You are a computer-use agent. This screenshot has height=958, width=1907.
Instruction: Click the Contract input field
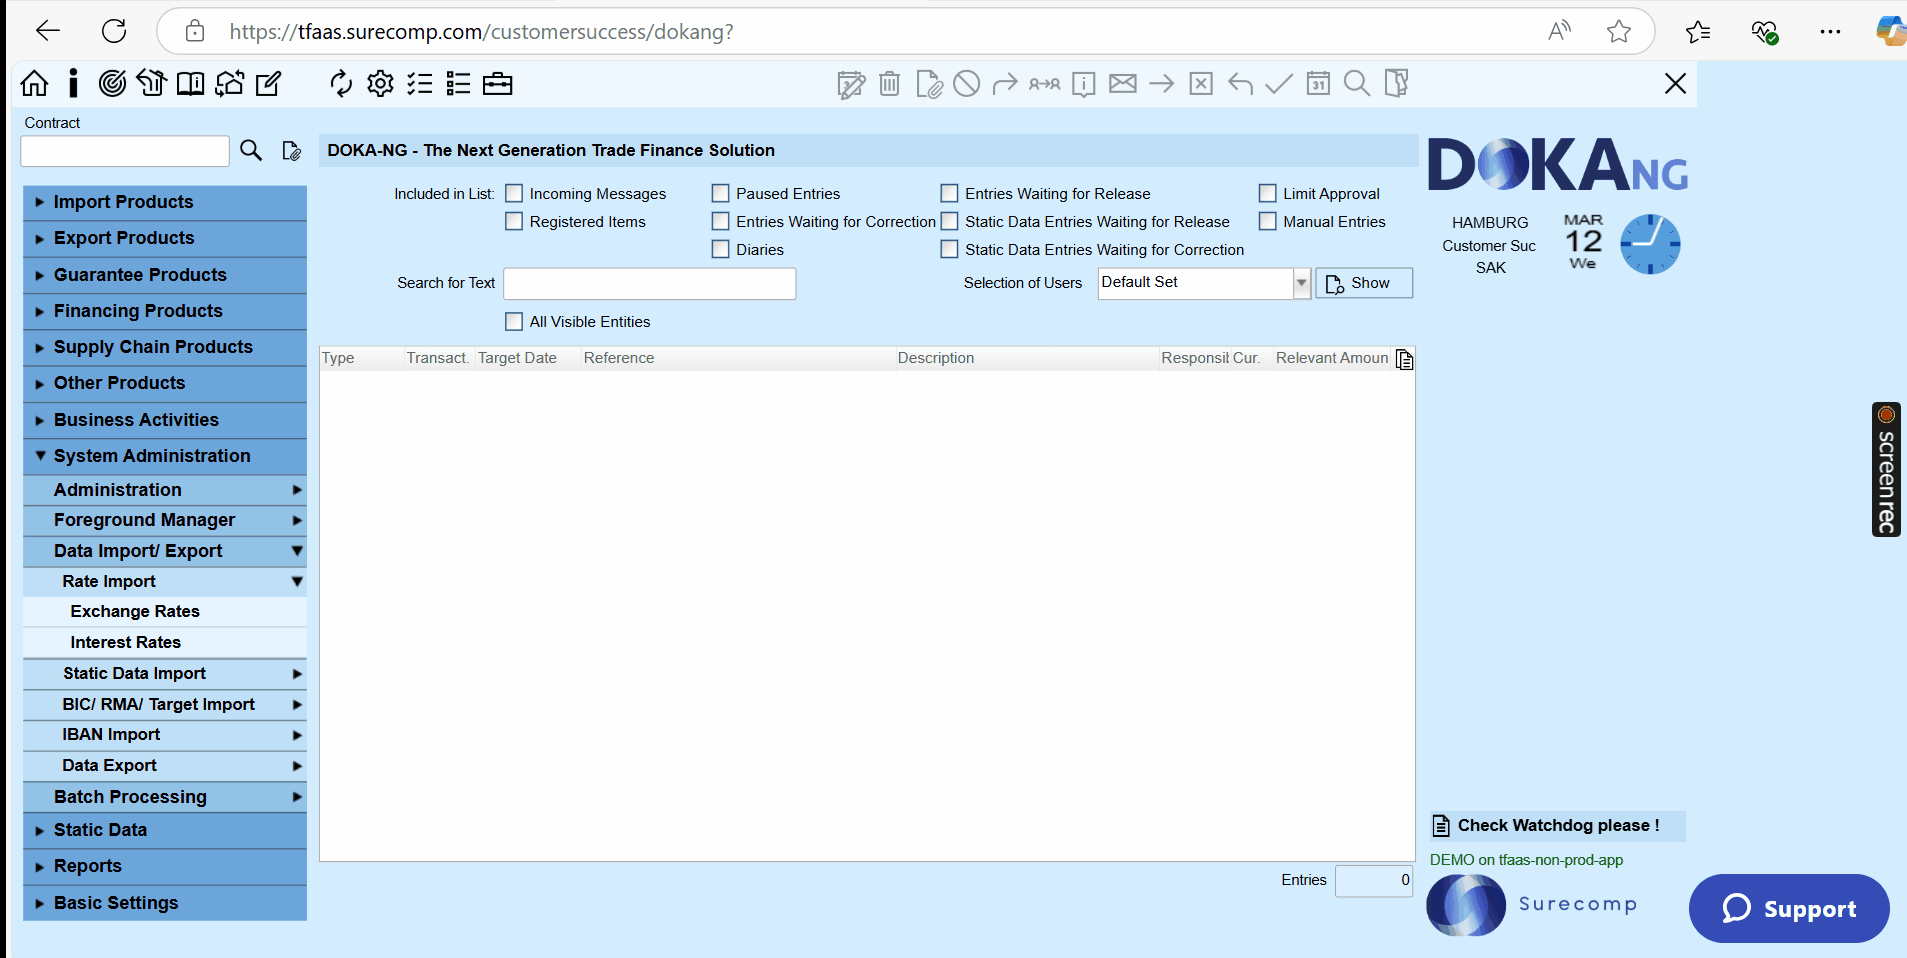(125, 151)
